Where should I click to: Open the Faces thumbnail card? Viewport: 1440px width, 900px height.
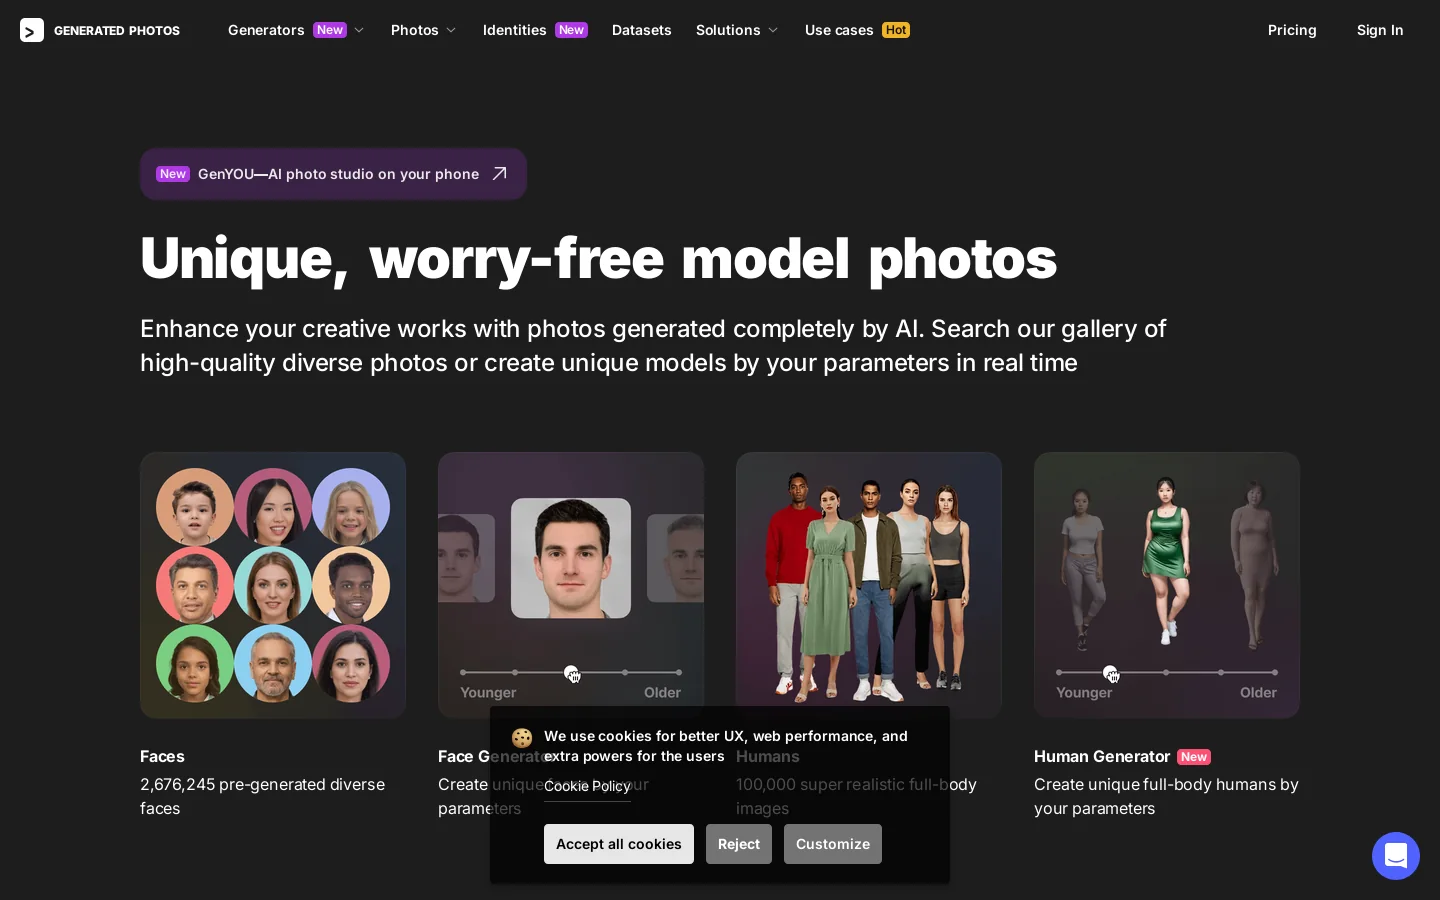coord(273,585)
